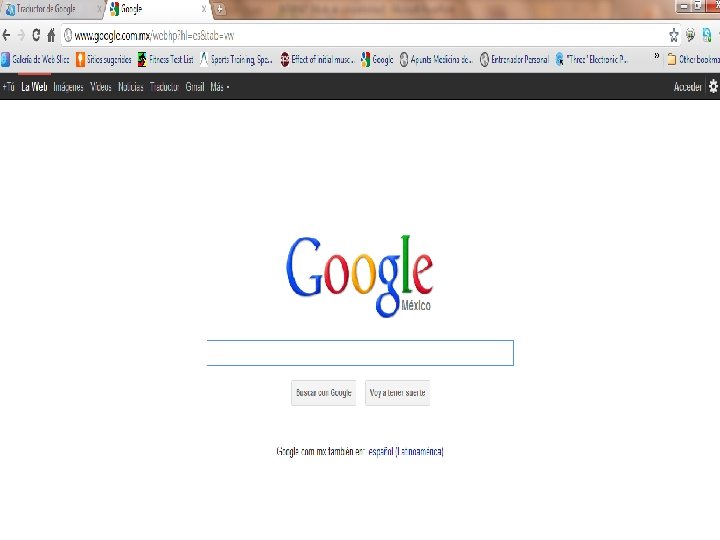720x540 pixels.
Task: Open the Galería de Web Slice bookmark
Action: pos(35,59)
